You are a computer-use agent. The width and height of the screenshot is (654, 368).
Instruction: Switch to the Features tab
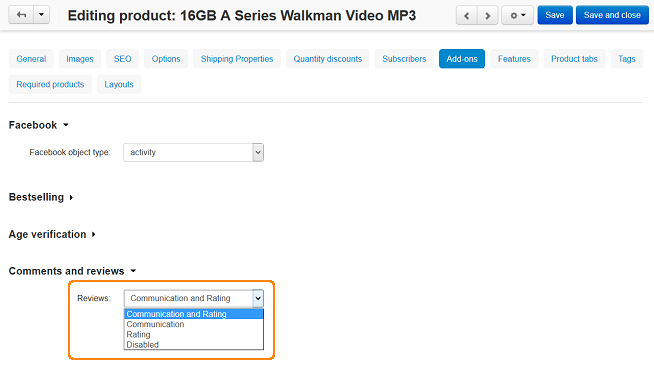point(514,59)
